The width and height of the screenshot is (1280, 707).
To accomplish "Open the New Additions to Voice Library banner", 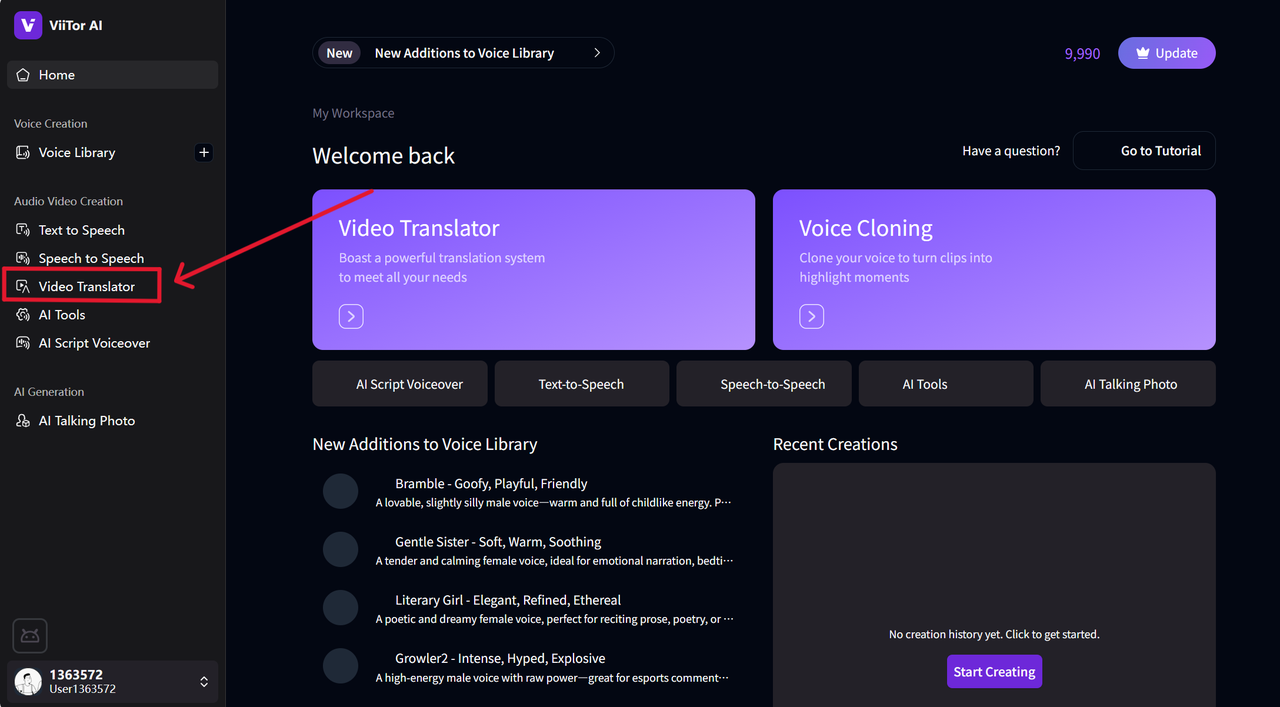I will pos(463,53).
